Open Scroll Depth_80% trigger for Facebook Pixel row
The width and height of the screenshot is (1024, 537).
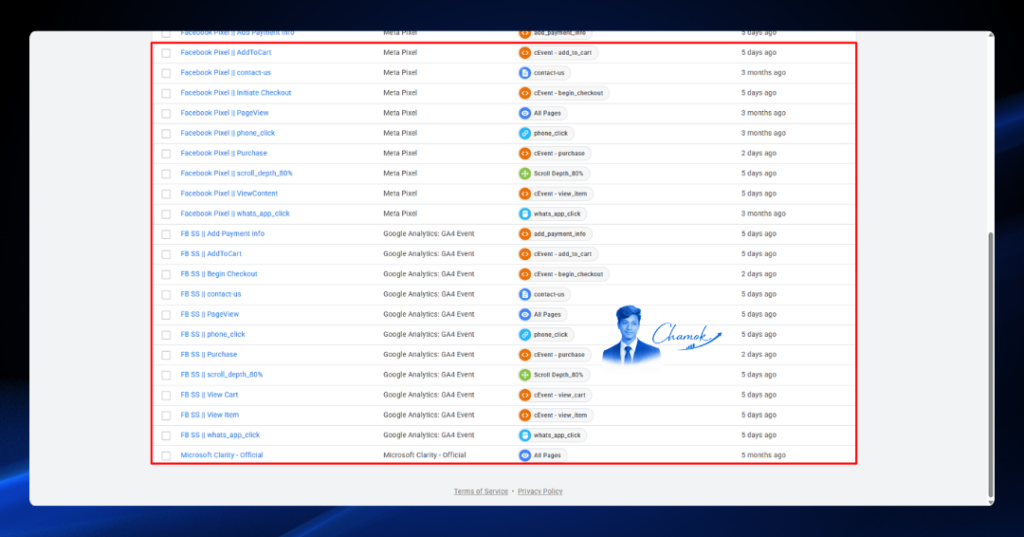tap(553, 174)
